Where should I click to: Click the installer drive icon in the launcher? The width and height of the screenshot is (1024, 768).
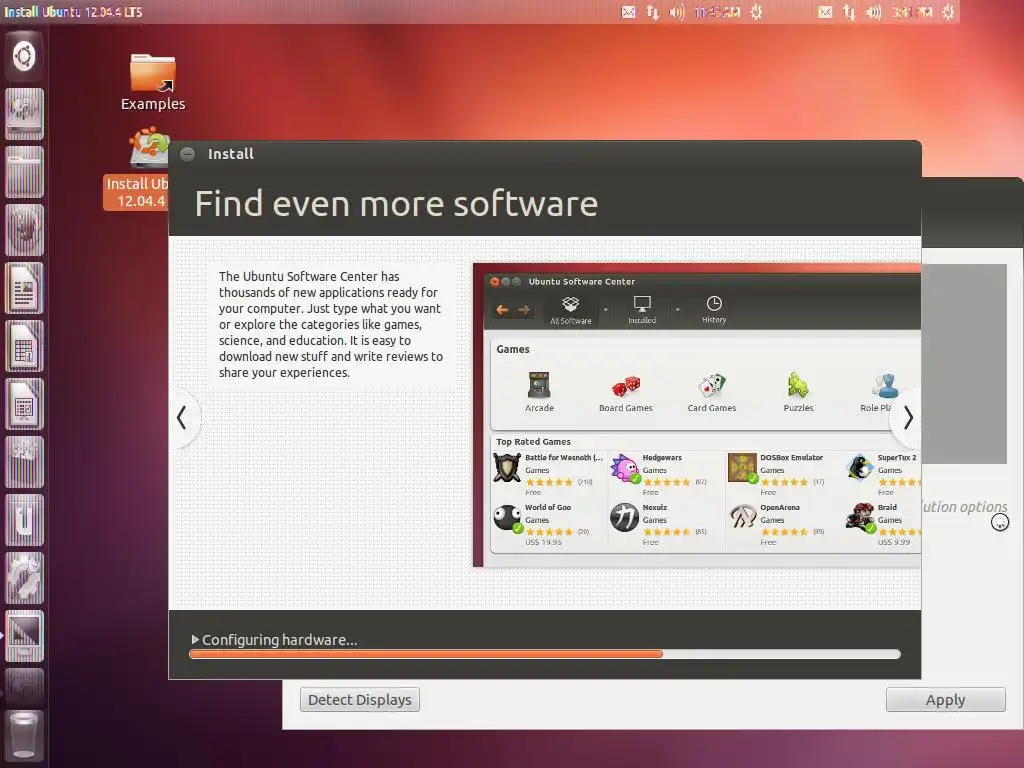[24, 114]
